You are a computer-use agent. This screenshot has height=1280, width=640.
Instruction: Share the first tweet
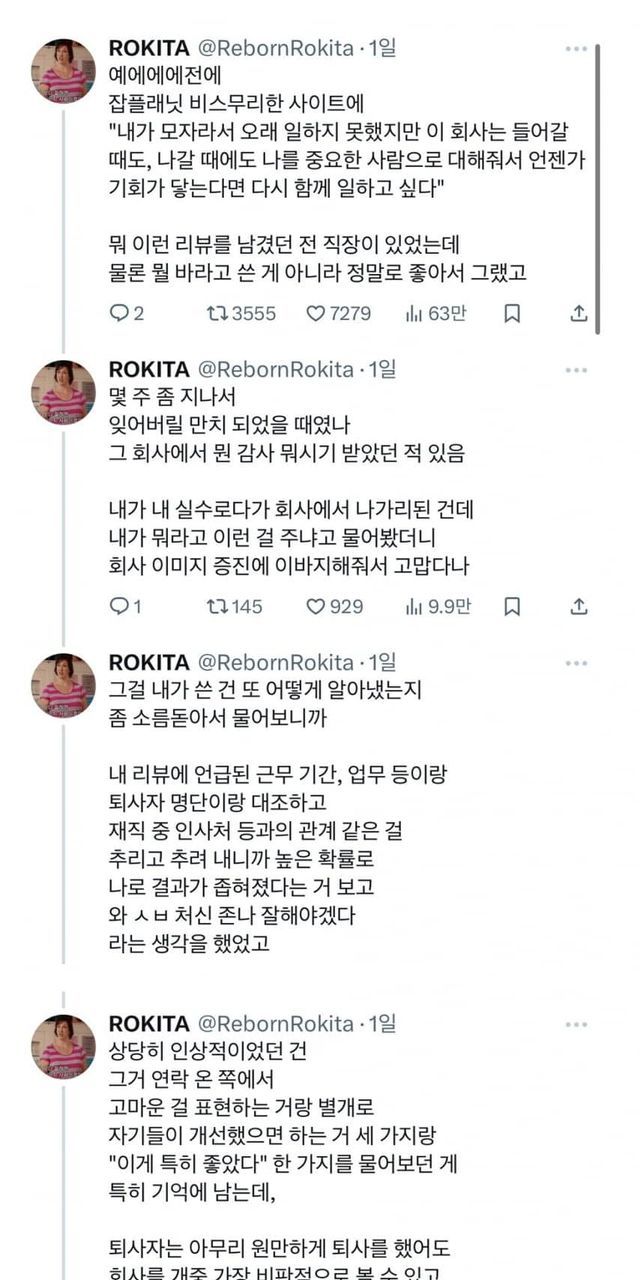pyautogui.click(x=578, y=313)
